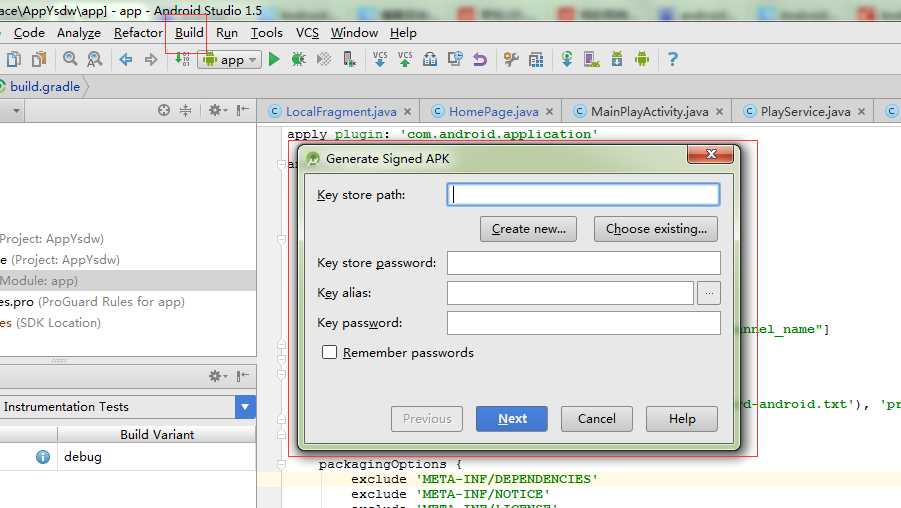This screenshot has height=508, width=901.
Task: Click the Paste icon in toolbar
Action: [39, 59]
